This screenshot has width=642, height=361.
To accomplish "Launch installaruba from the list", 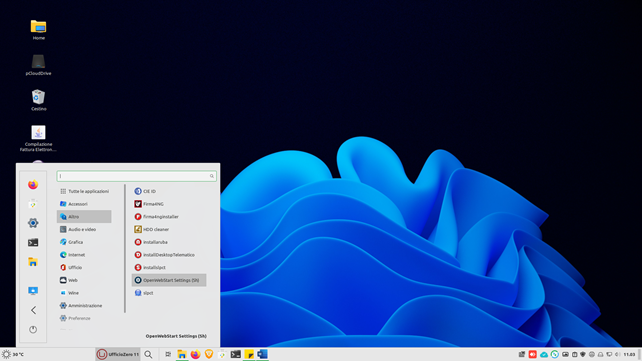I will (x=169, y=242).
